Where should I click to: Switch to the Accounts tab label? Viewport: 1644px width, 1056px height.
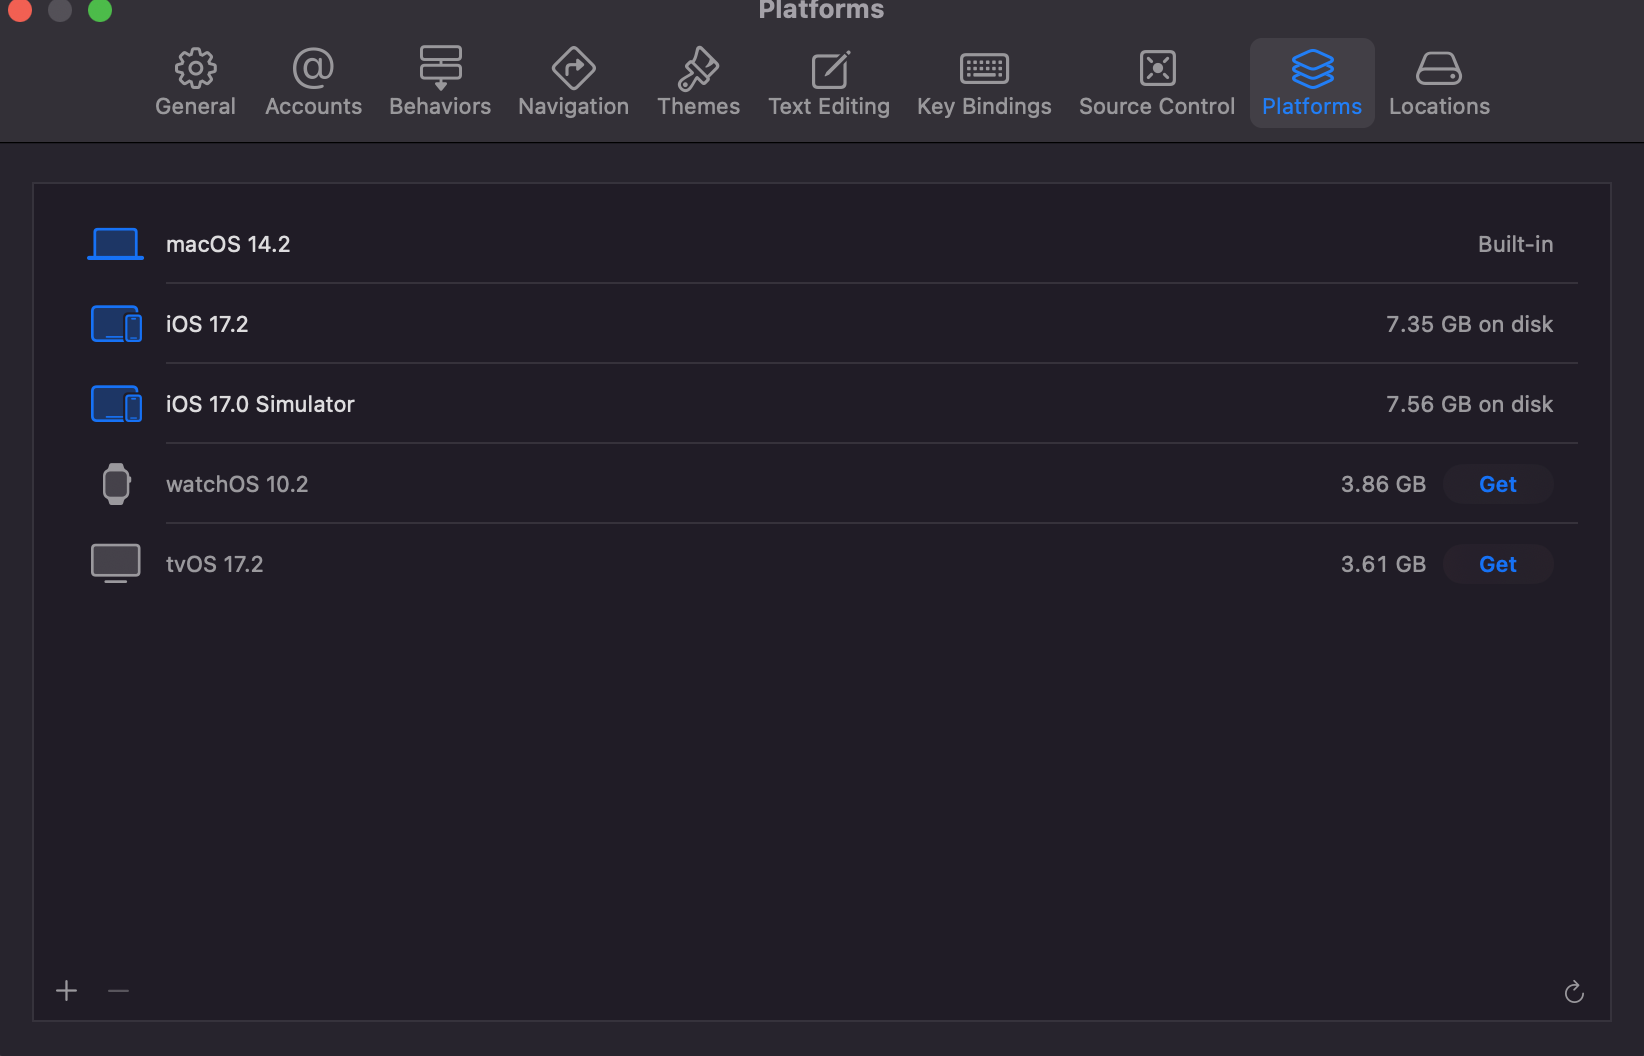click(313, 106)
